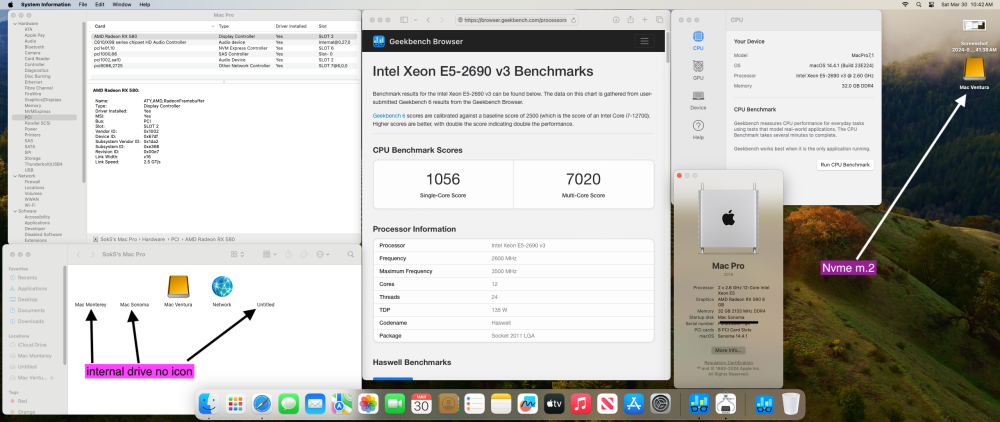Select the Network globe icon in Finder window
Screen dimensions: 1000x422
tap(222, 286)
